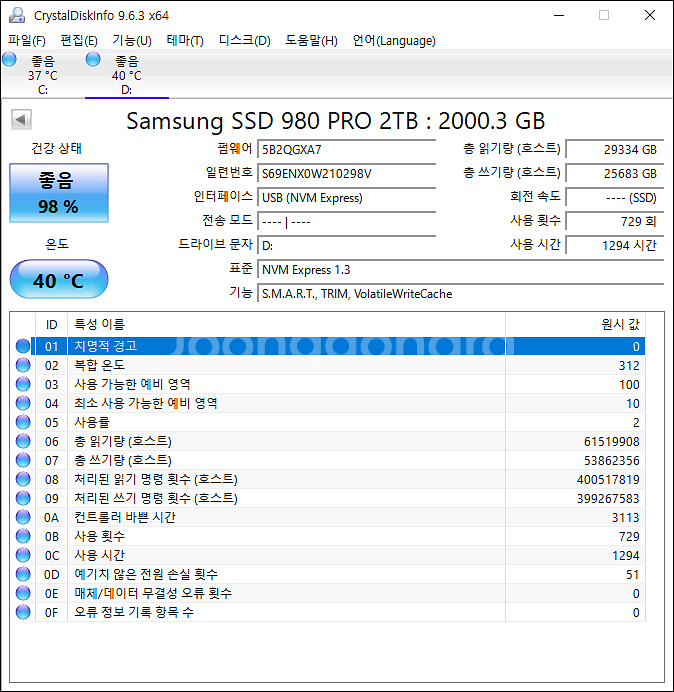
Task: Click the 40 °C temperature button
Action: pos(59,279)
